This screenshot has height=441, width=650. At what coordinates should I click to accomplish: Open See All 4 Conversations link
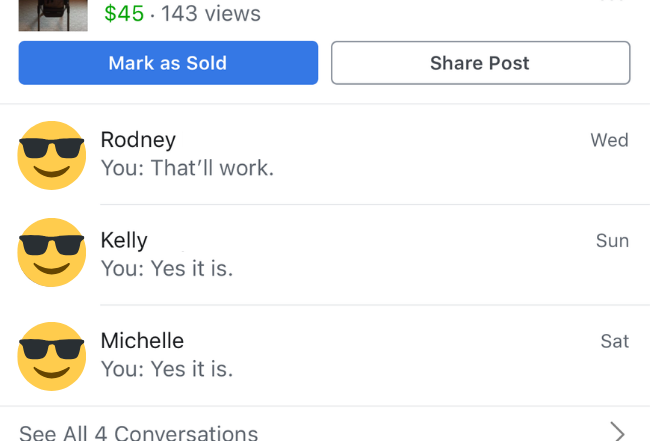[x=139, y=432]
